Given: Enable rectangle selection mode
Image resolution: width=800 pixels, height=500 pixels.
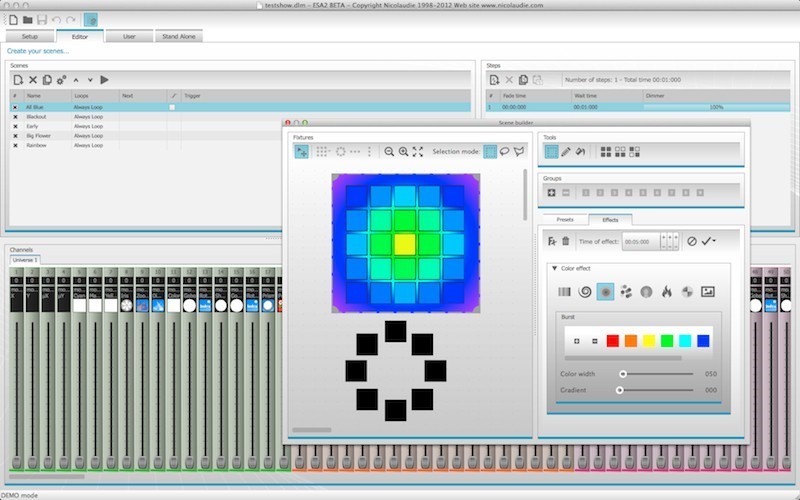Looking at the screenshot, I should coord(490,152).
